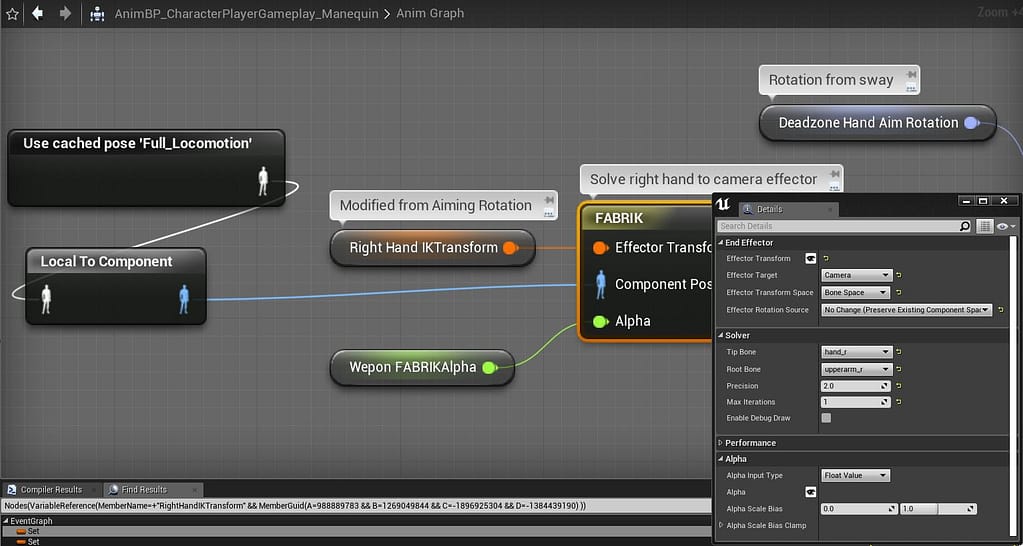Switch to the Find Results tab

point(144,490)
